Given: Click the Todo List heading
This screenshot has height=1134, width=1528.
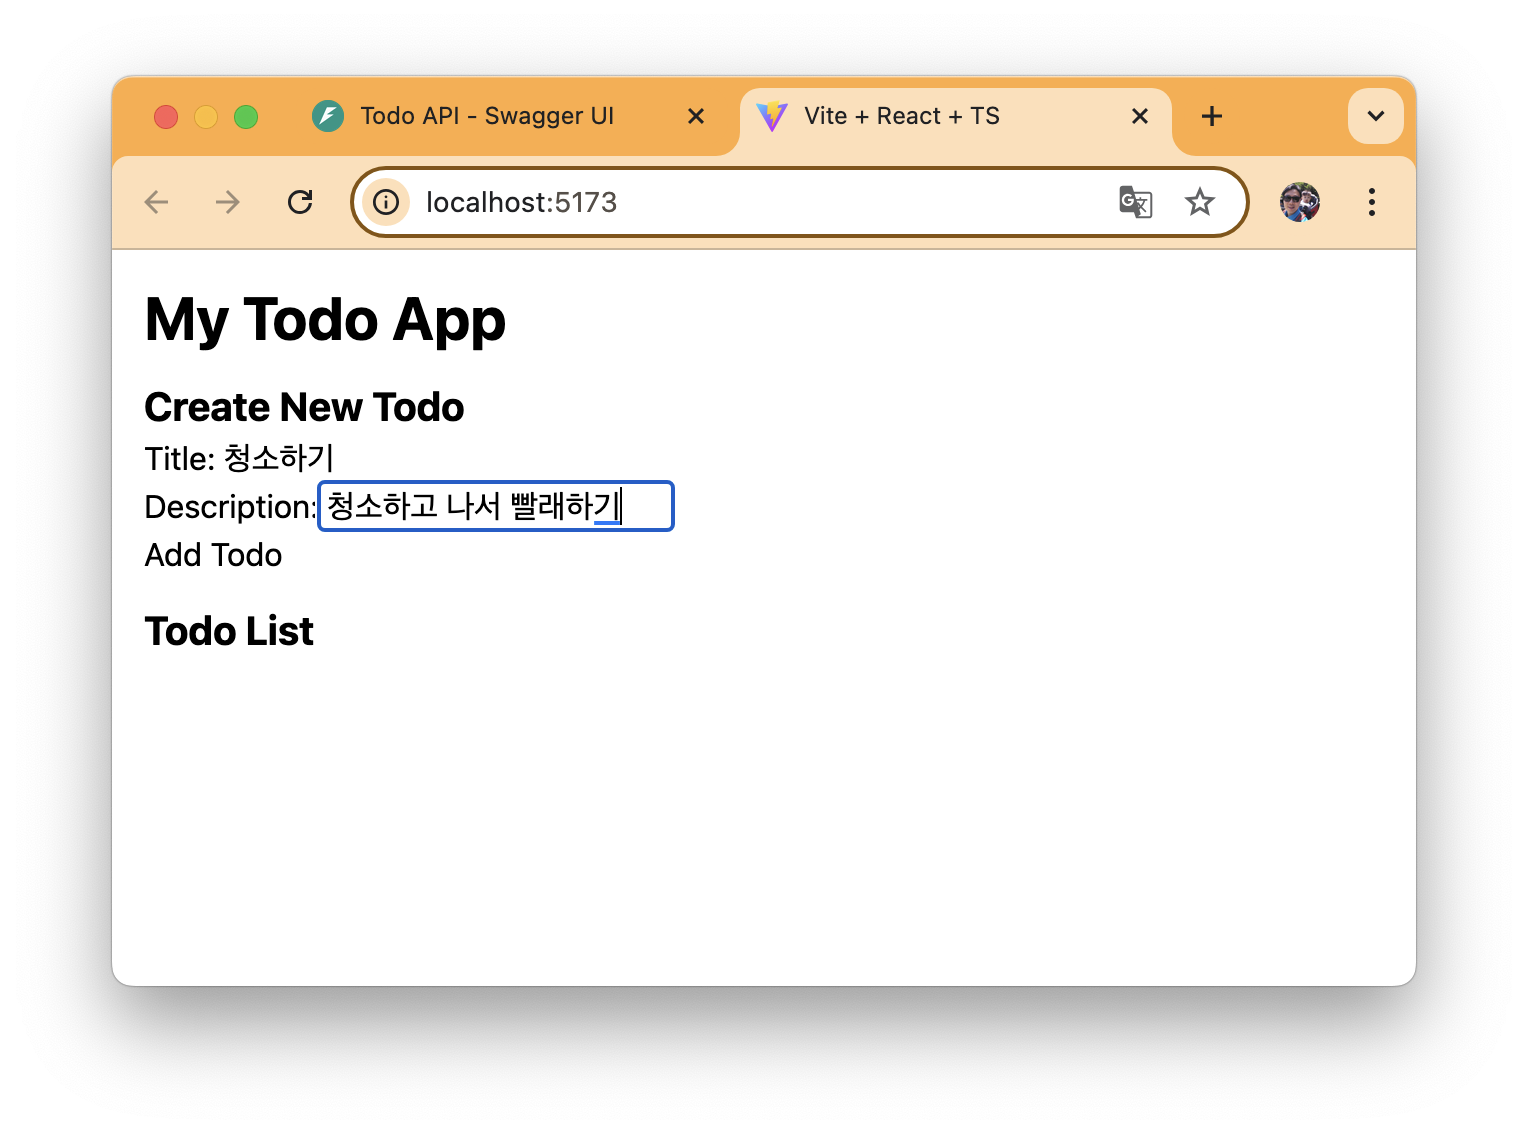Looking at the screenshot, I should 229,631.
